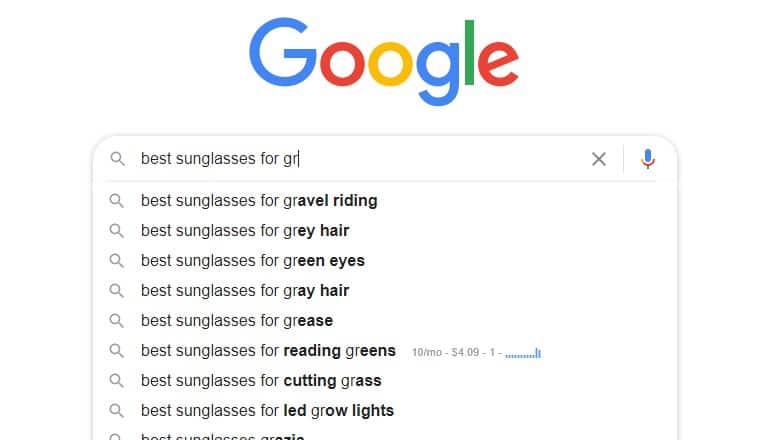The image size is (770, 440).
Task: Click the magnifier icon beside 'cutting grass'
Action: click(x=116, y=381)
